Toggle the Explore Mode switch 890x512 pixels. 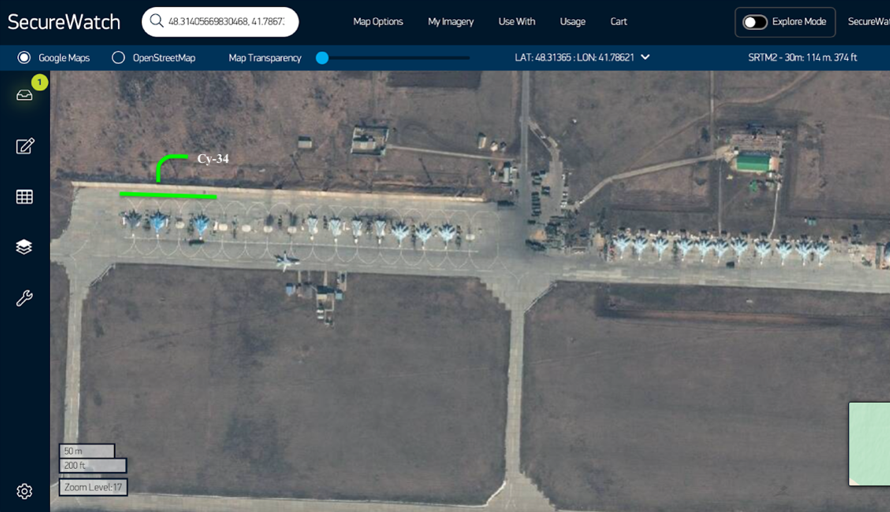(x=755, y=22)
